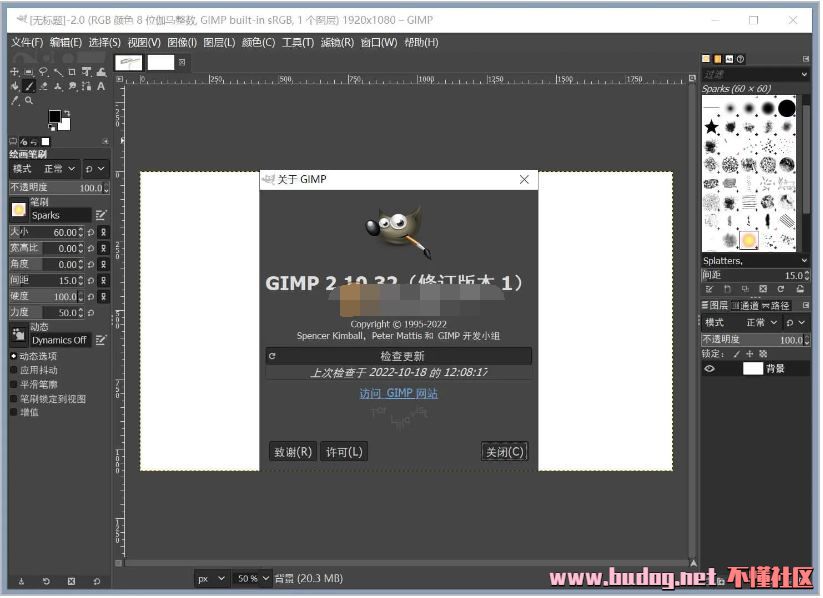Open the tool options mode group switcher
This screenshot has width=823, height=598.
coord(96,169)
